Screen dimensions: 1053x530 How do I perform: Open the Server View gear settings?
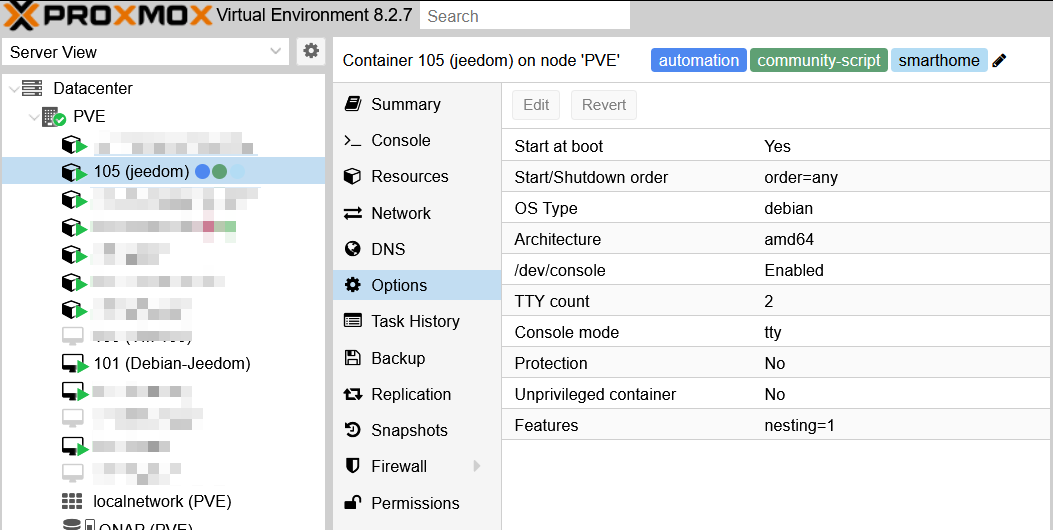point(311,51)
